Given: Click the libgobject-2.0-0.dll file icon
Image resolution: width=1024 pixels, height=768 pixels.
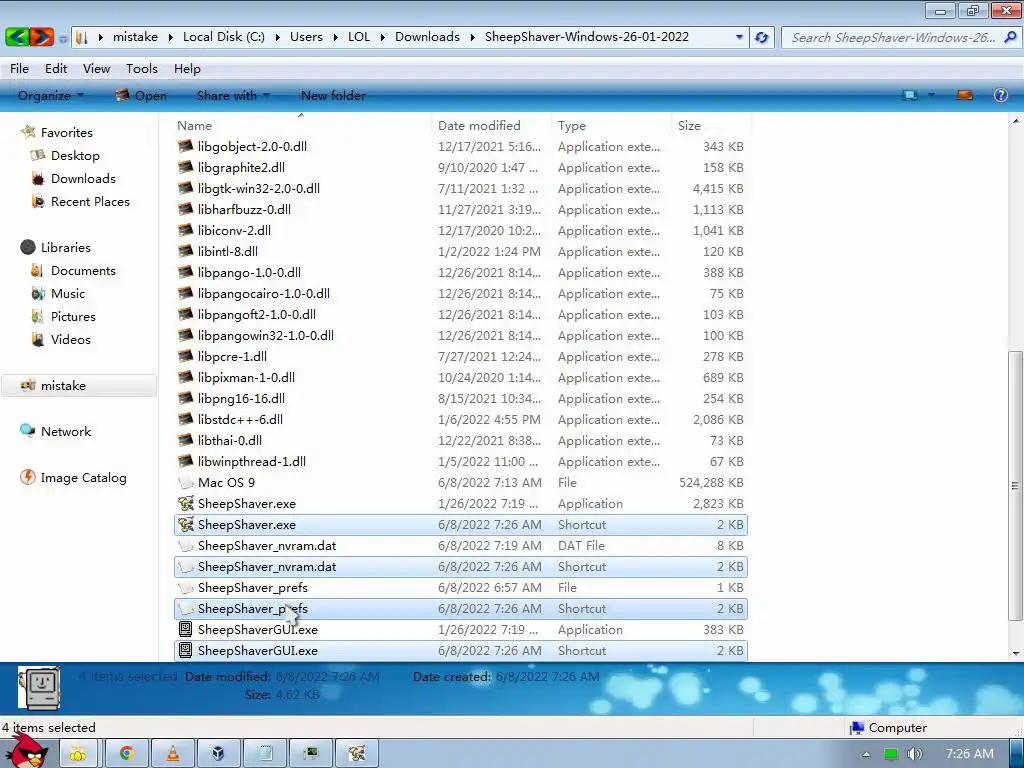Looking at the screenshot, I should coord(186,146).
